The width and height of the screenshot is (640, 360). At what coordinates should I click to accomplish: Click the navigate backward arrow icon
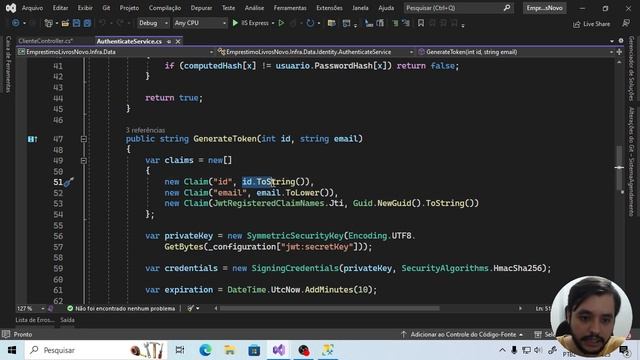[x=16, y=23]
